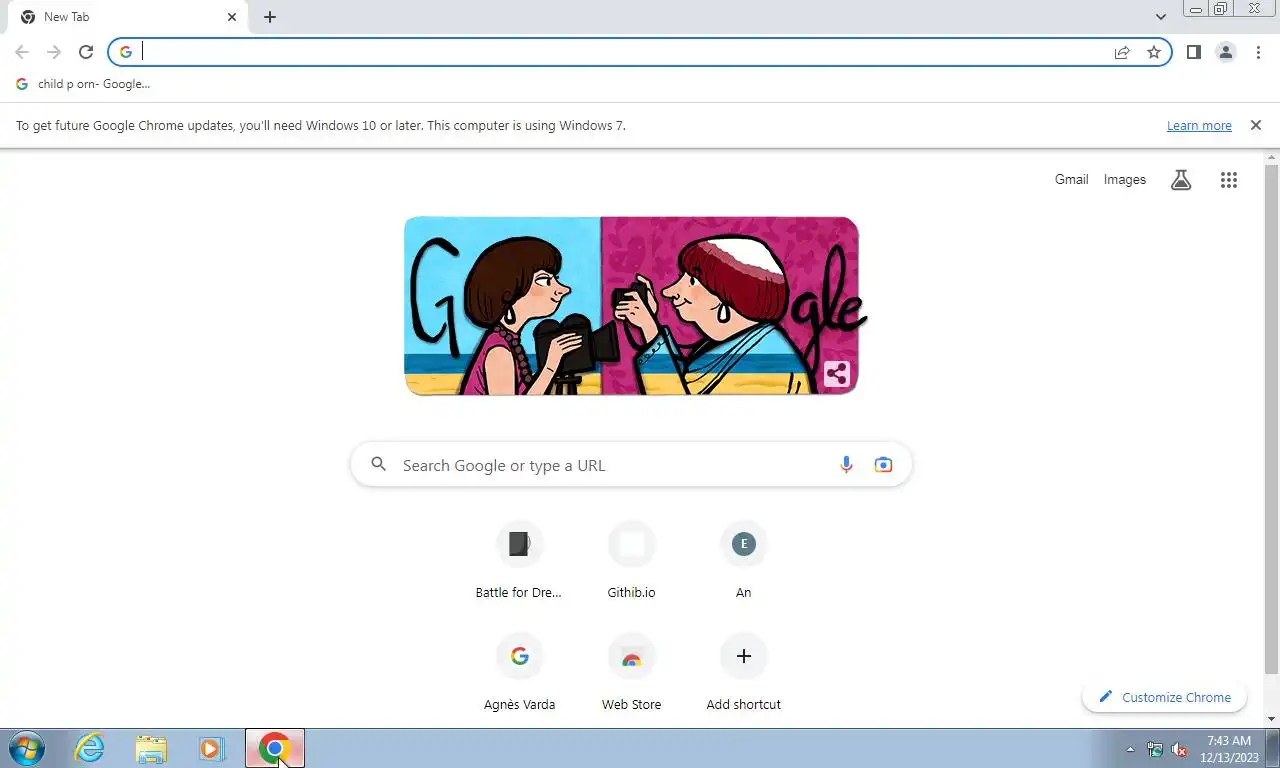The height and width of the screenshot is (768, 1280).
Task: Open the Chrome side panel
Action: [1193, 52]
